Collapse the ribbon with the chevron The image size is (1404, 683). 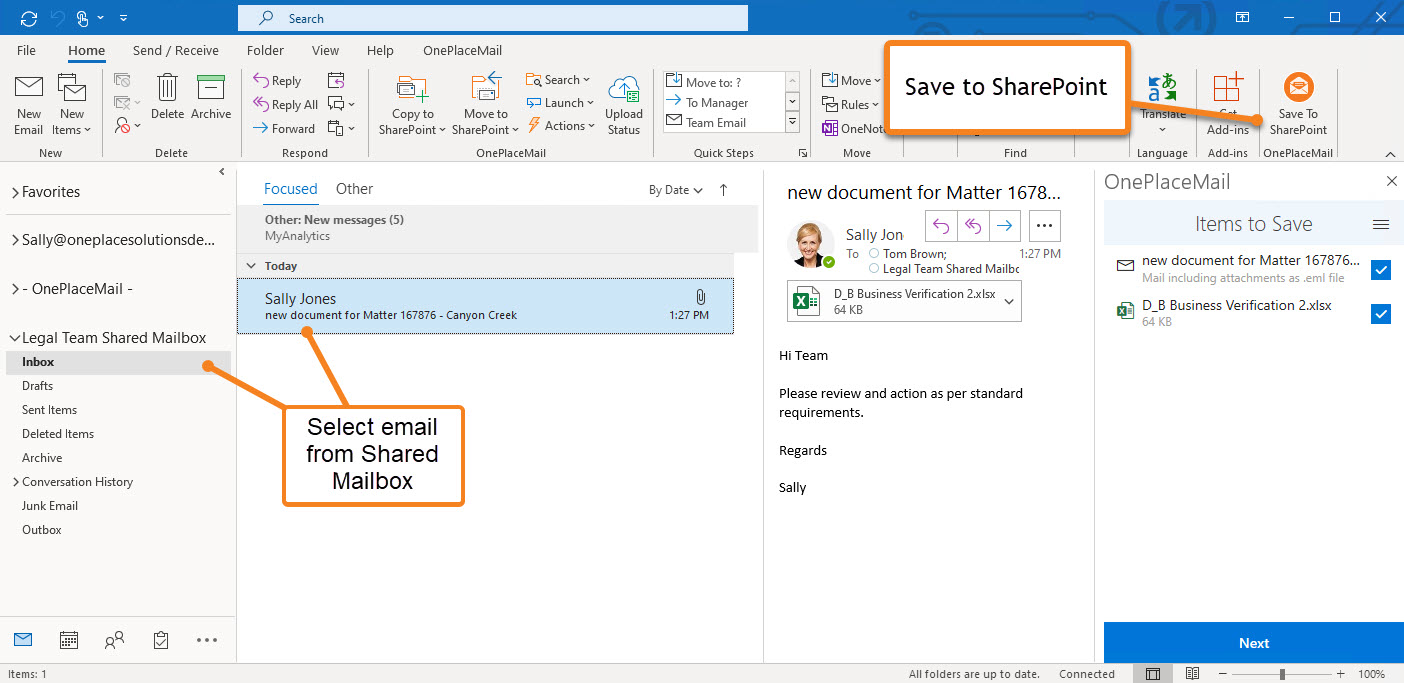click(x=1389, y=154)
